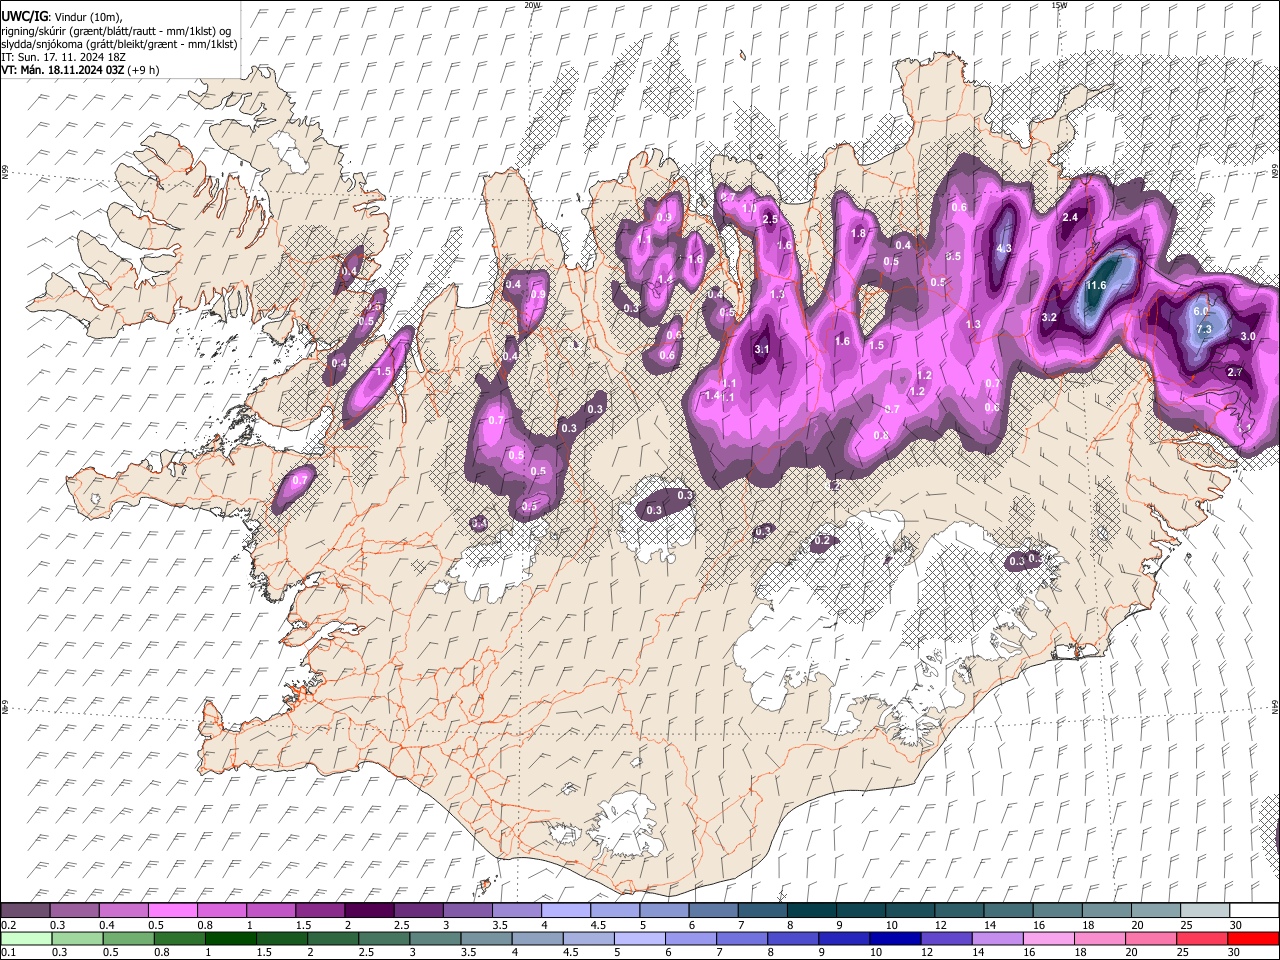Click the pale mint 0.1–0.3 swatch in lower legend
This screenshot has width=1280, height=960.
(x=25, y=938)
